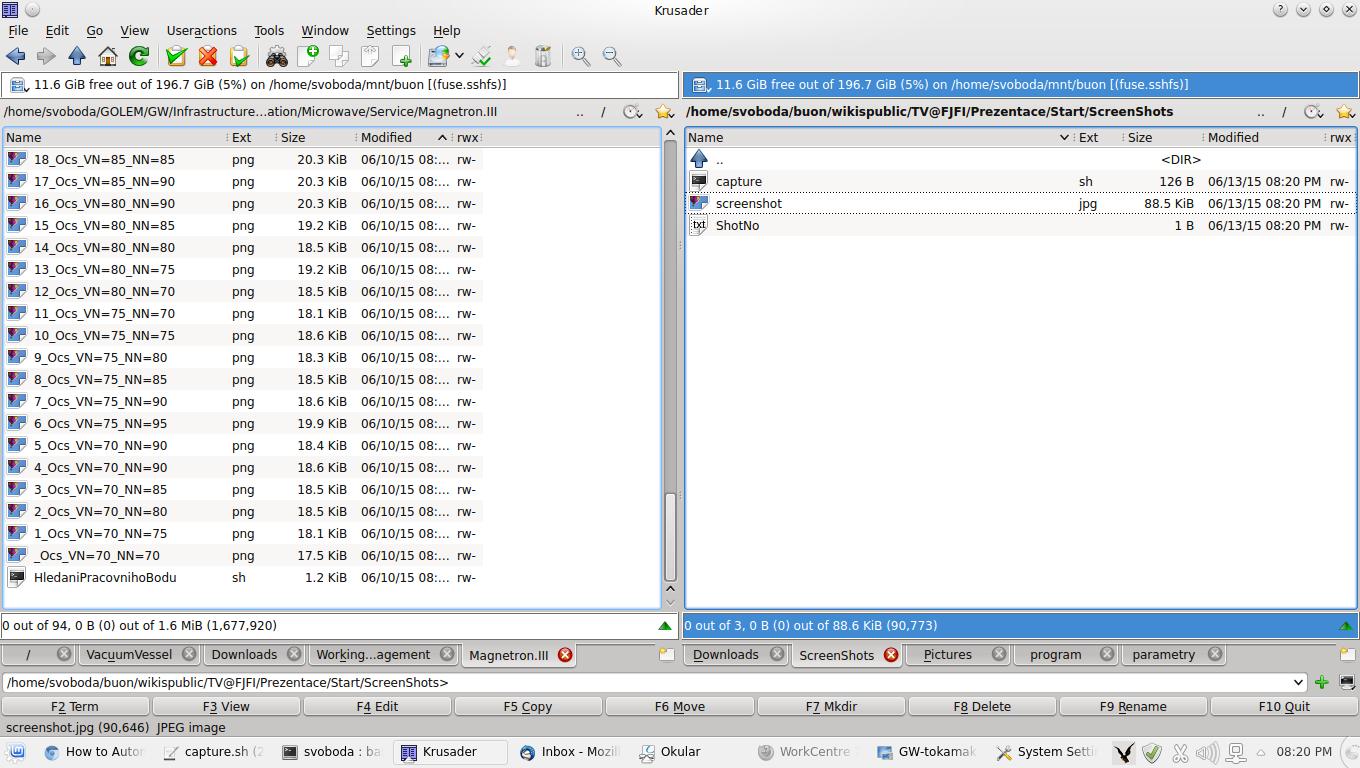Click F10 Quit button

(x=1284, y=706)
